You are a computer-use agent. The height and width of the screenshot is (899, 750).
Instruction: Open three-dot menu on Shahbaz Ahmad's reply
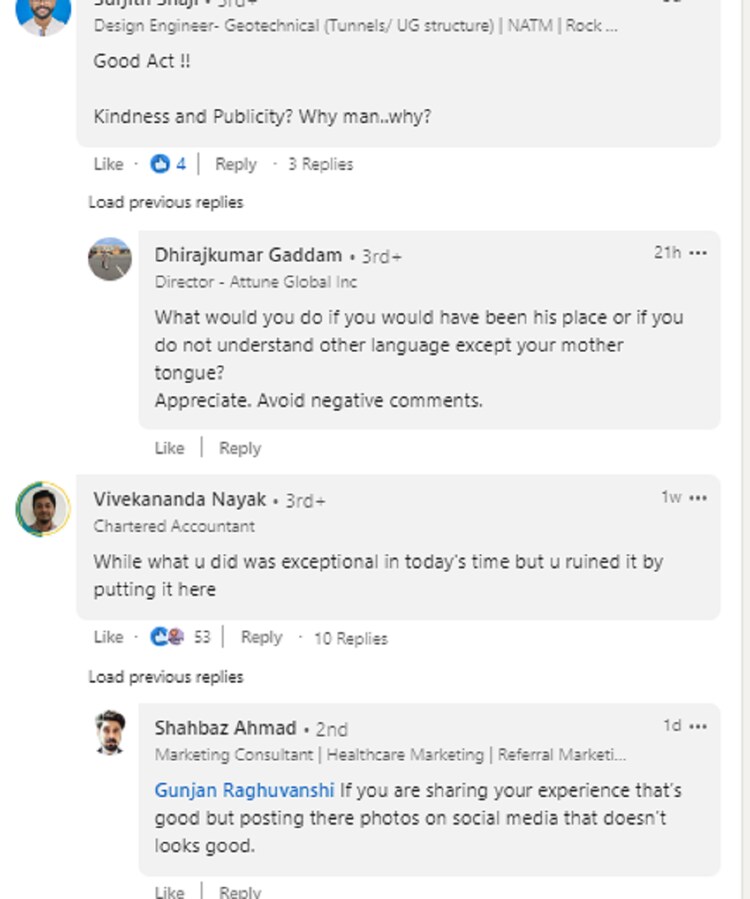click(698, 726)
